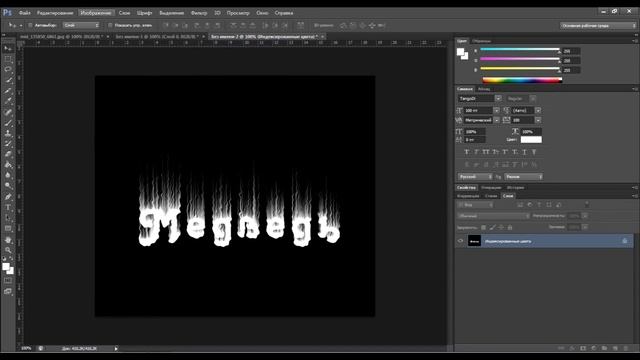Open Справка menu
The image size is (640, 360).
[x=284, y=13]
